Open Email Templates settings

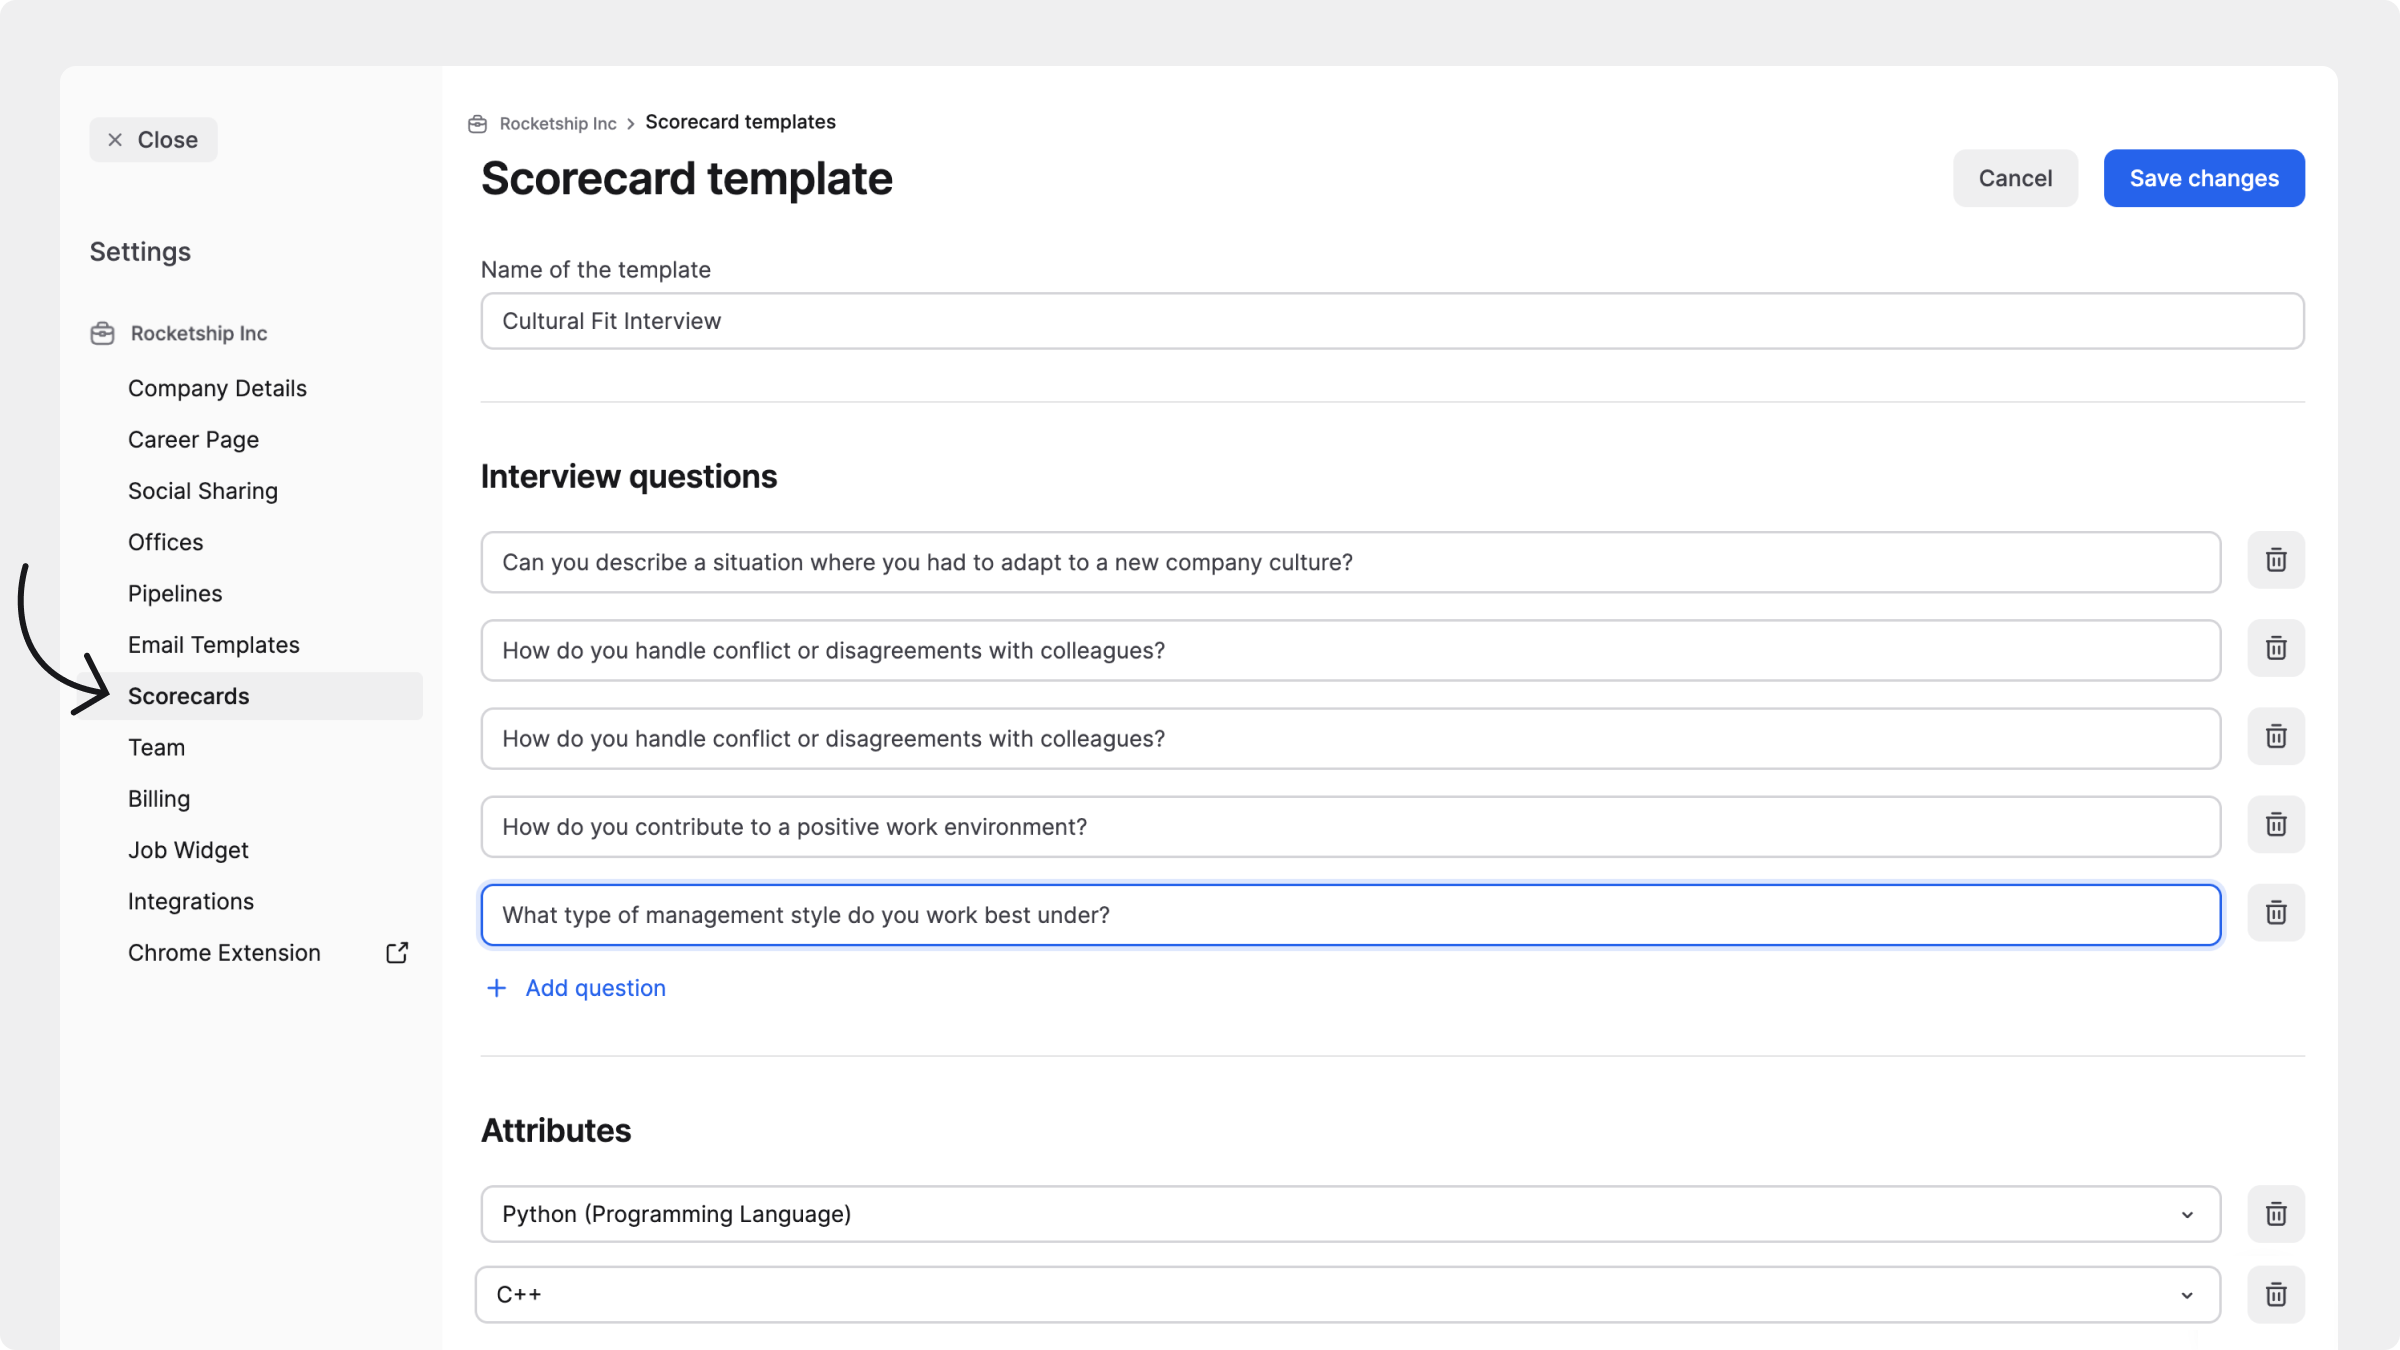tap(213, 645)
